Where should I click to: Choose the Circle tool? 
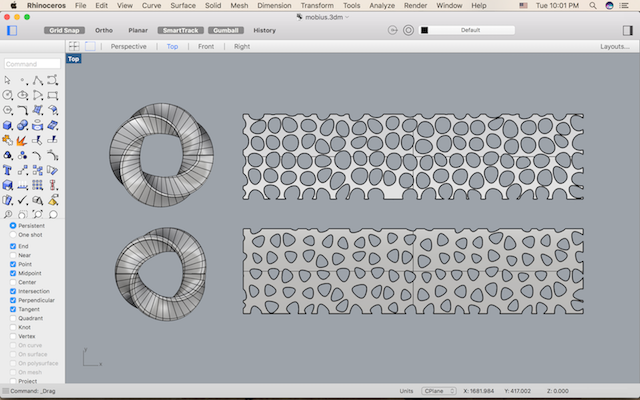(x=7, y=95)
